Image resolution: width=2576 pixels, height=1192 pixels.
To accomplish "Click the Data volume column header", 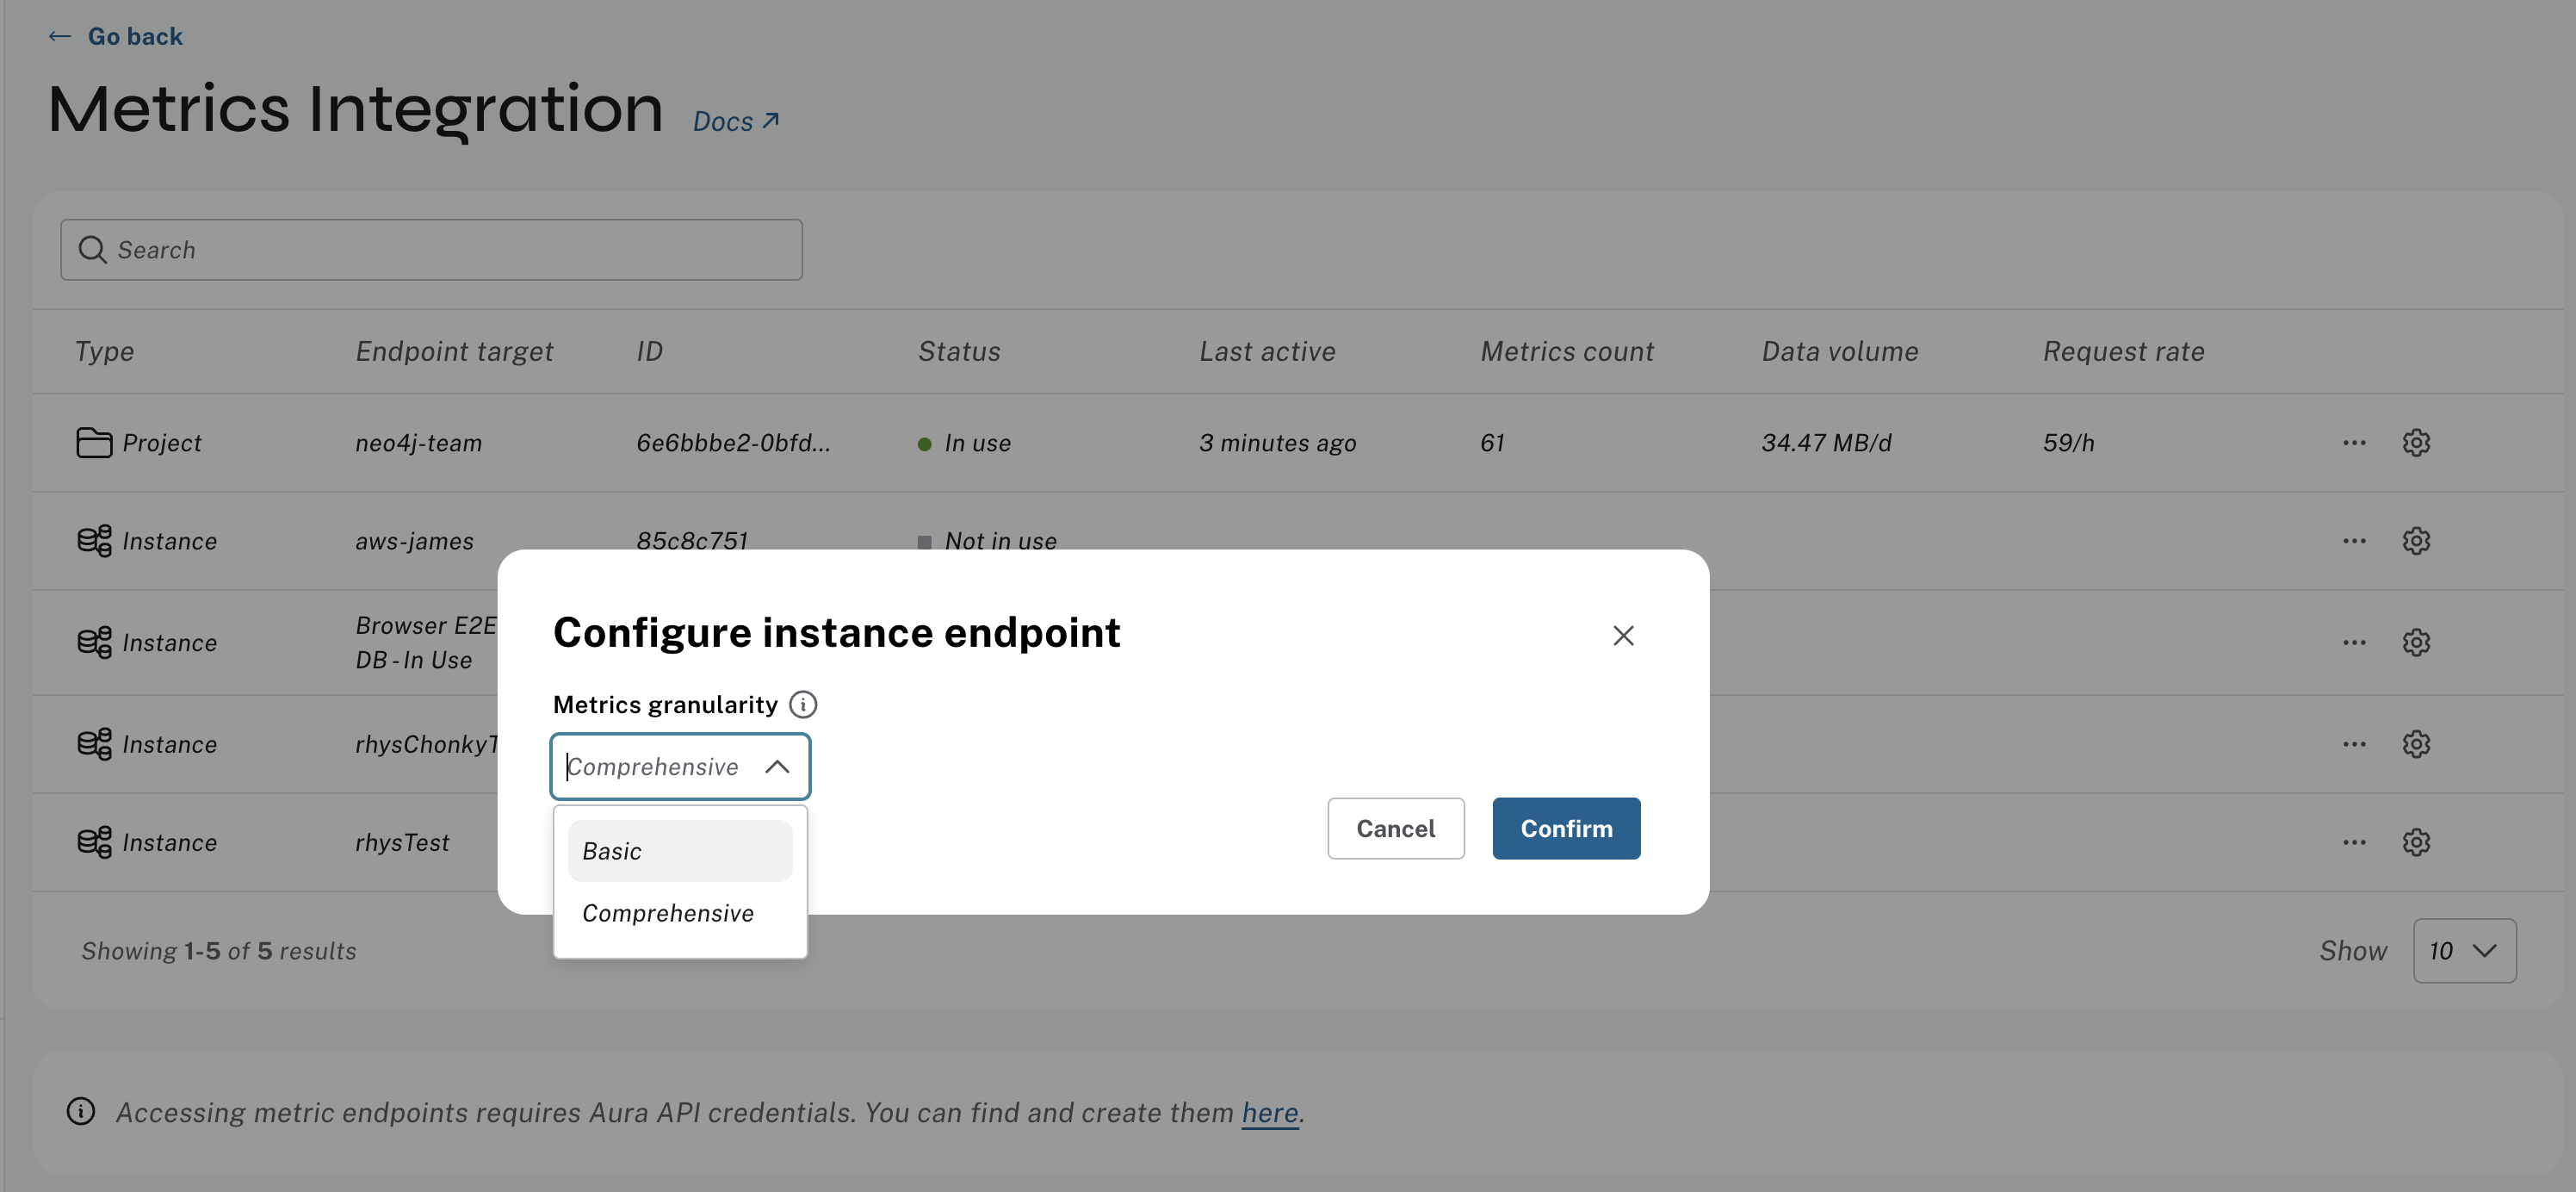I will (x=1840, y=352).
